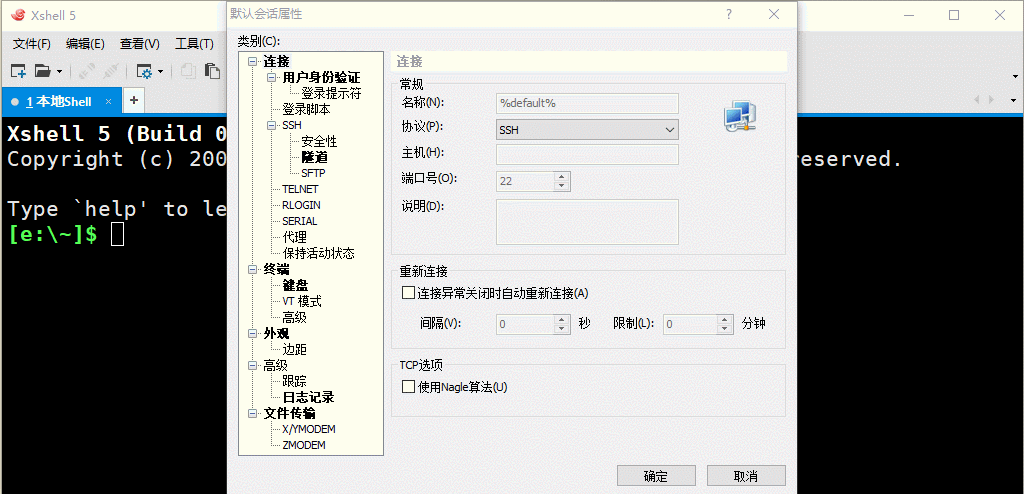Select 代理 in category tree
Screen dimensions: 1024x494
click(x=295, y=237)
